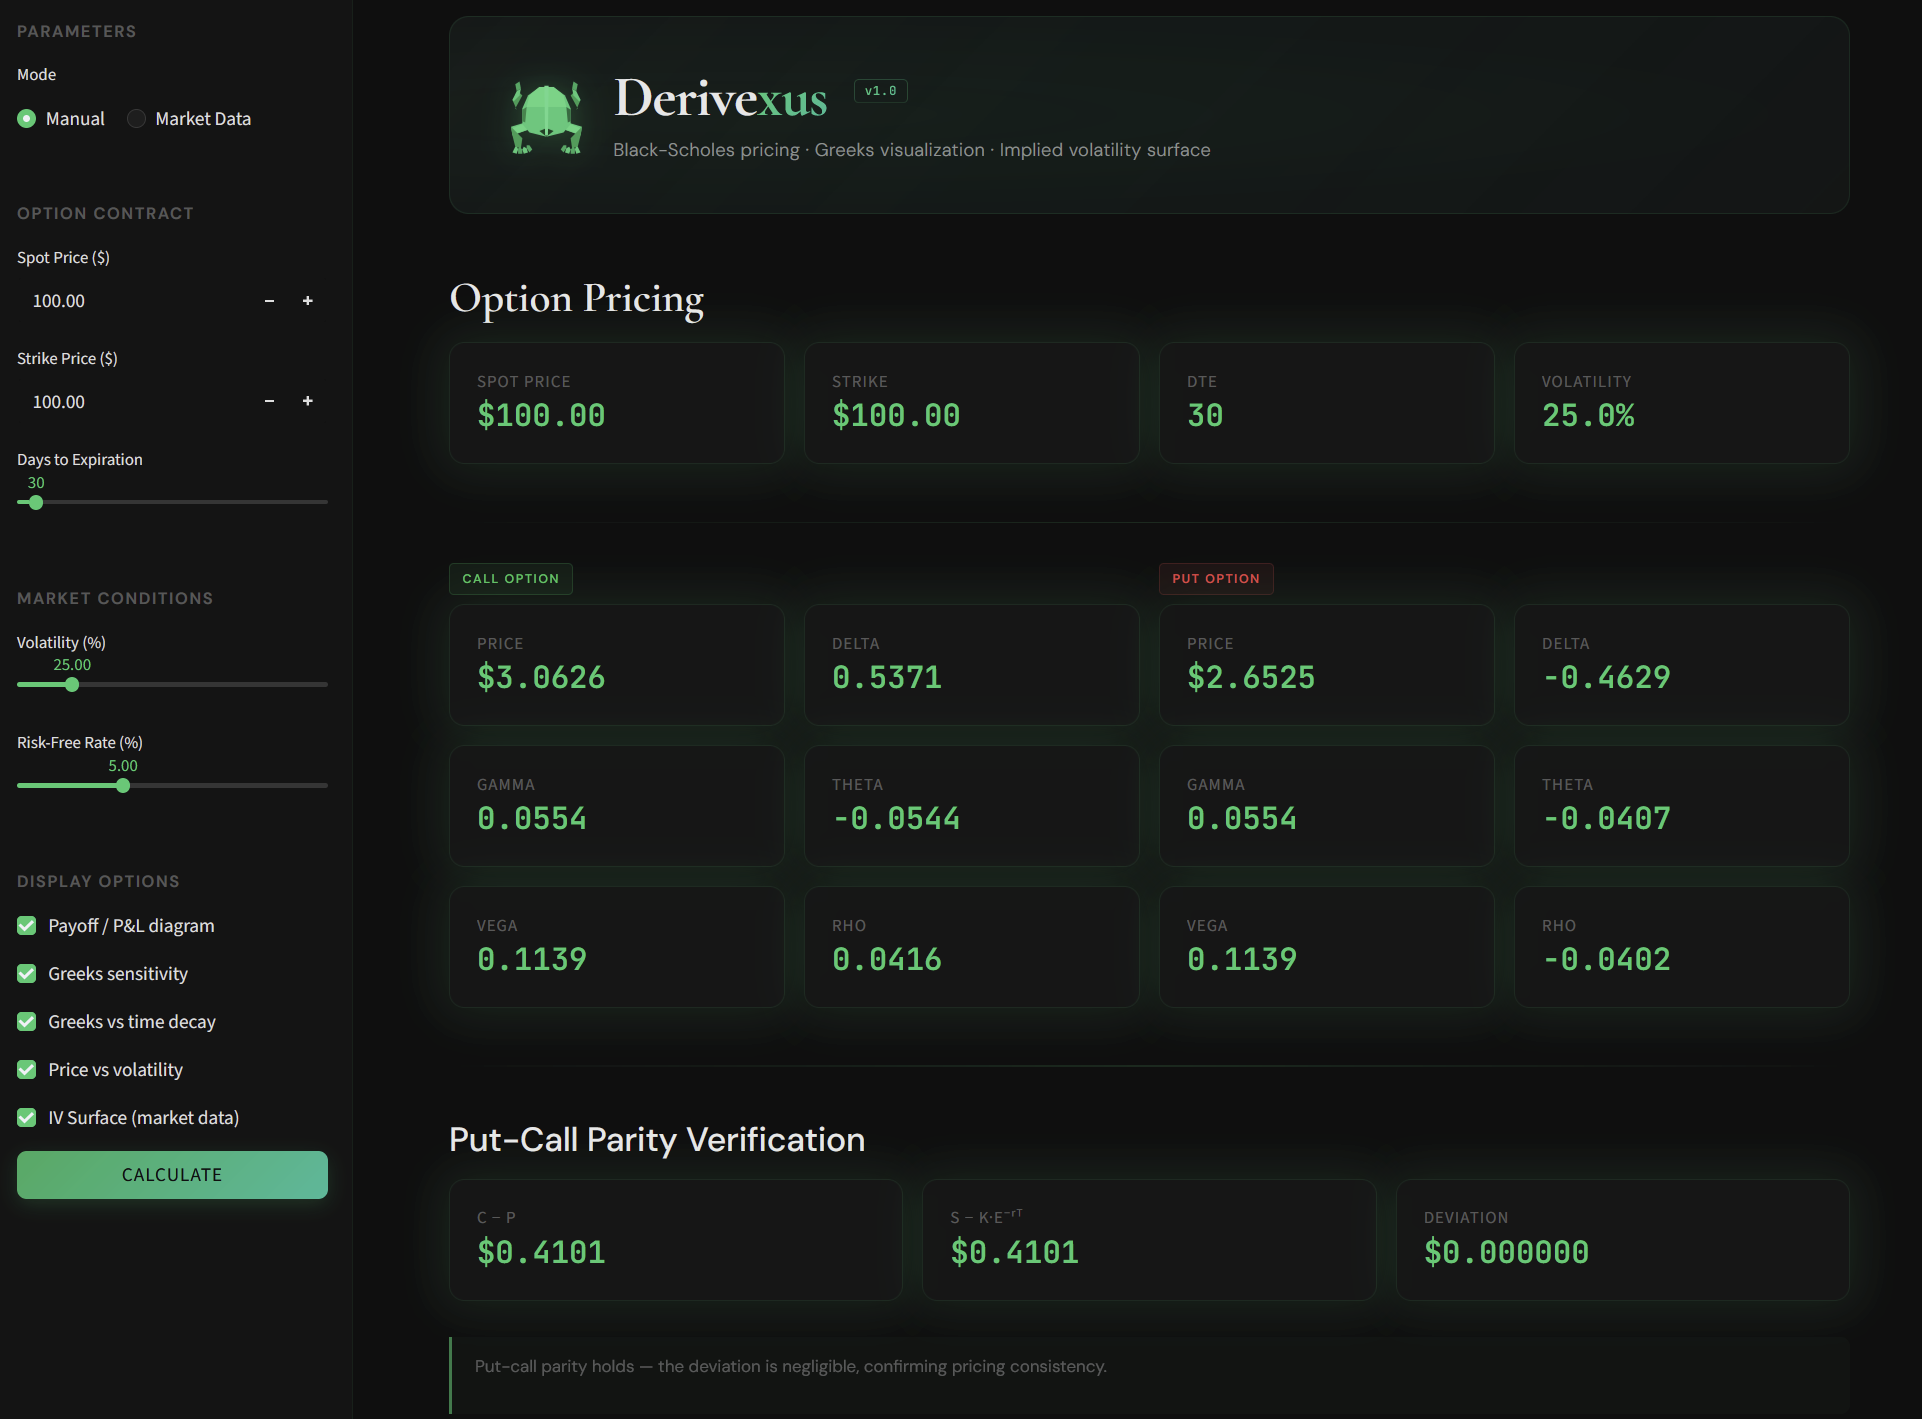
Task: Click the put theta value -0.0407
Action: tap(1606, 818)
